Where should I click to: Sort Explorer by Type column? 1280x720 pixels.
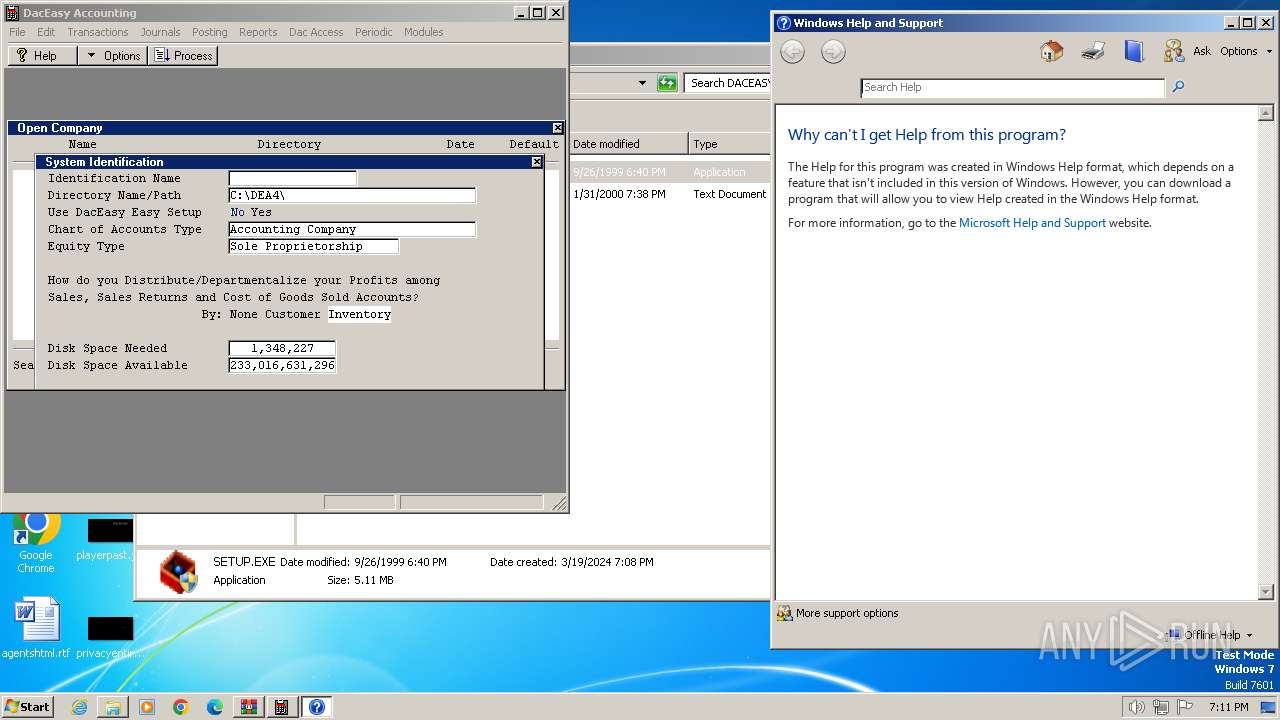729,144
